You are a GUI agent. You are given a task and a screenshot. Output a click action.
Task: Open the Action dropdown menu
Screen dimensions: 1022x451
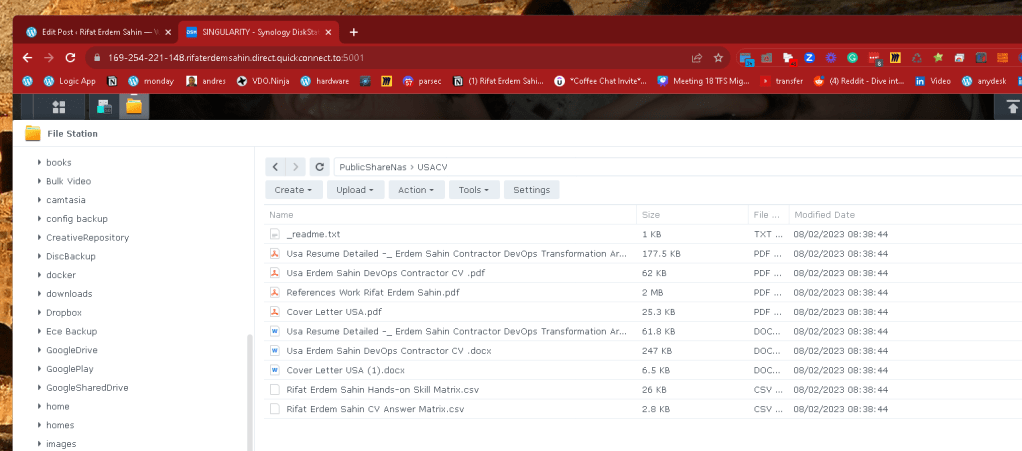pyautogui.click(x=416, y=190)
